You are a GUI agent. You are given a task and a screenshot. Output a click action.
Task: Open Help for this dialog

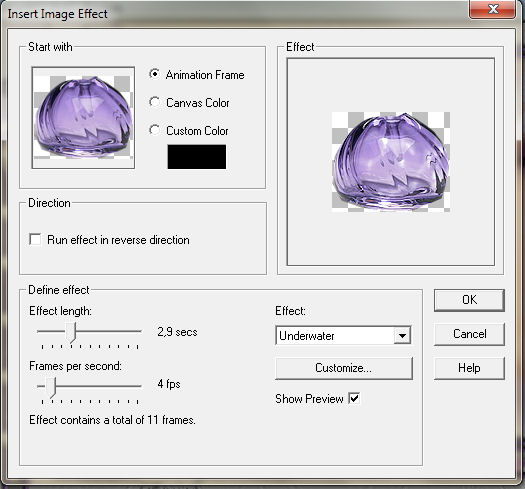click(x=469, y=368)
